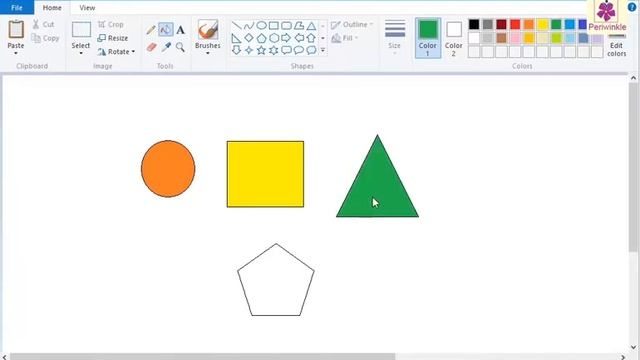Select the Magnifier tool
The height and width of the screenshot is (360, 640).
click(180, 47)
